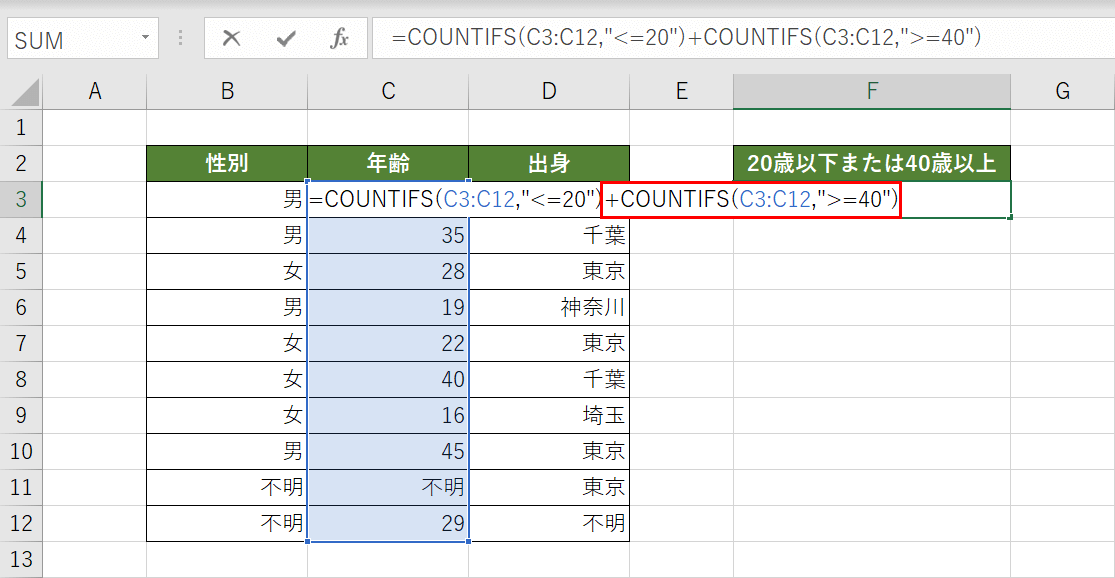Click the 20歳以下または40歳以上 header cell
This screenshot has height=578, width=1115.
tap(872, 163)
